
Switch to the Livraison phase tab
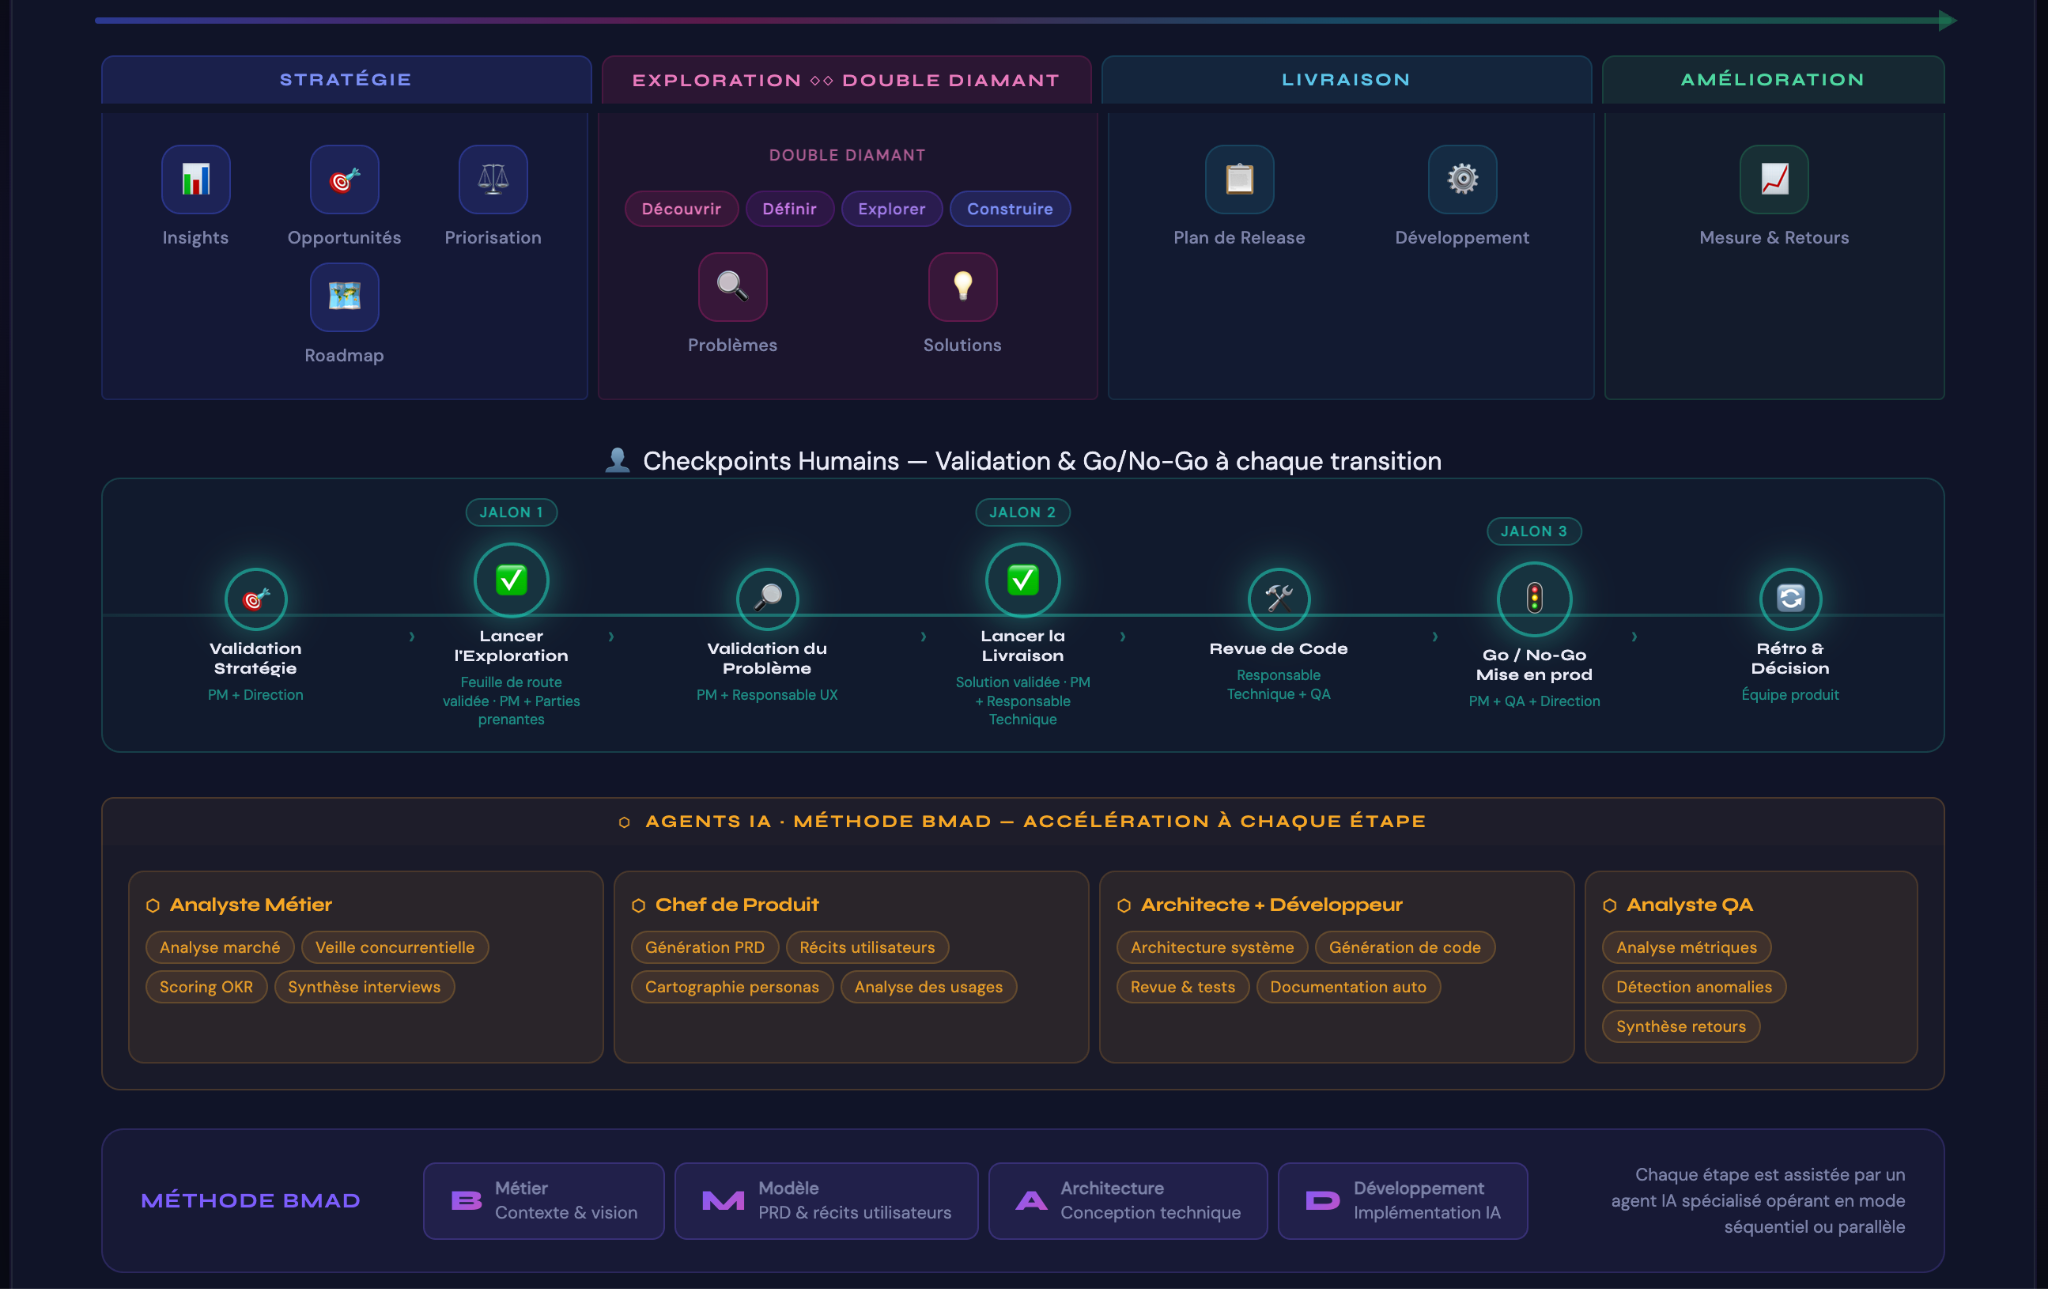point(1346,80)
